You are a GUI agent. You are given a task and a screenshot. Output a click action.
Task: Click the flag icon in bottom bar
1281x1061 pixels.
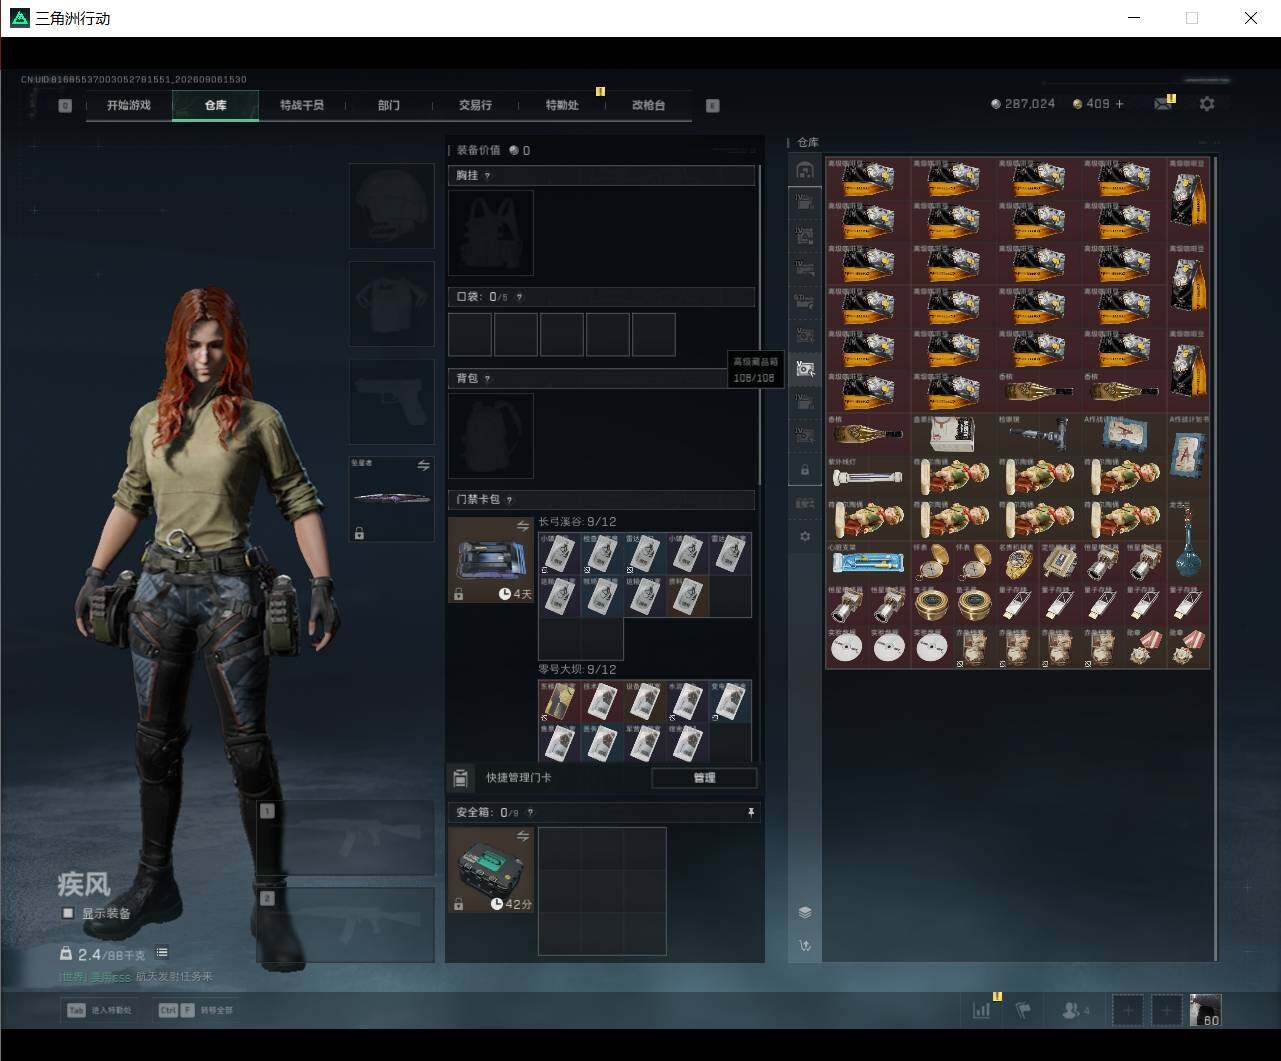1023,1010
